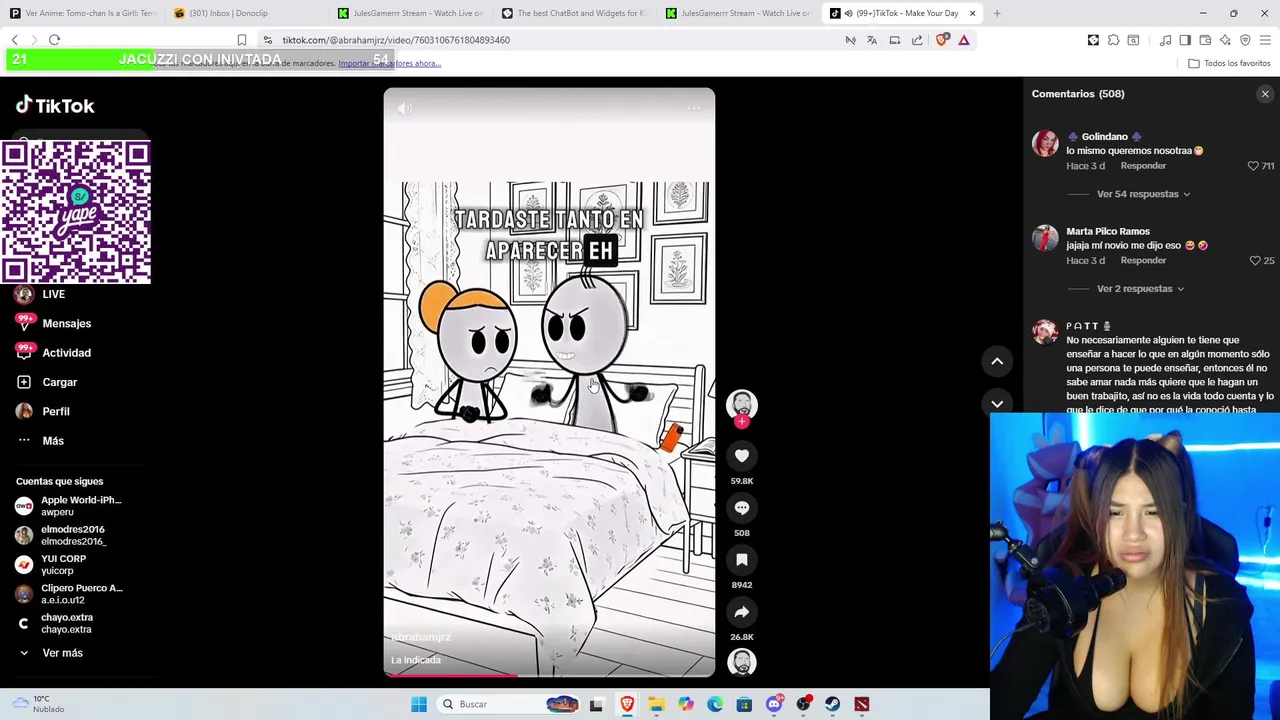This screenshot has height=720, width=1280.
Task: Like Marta Pilco Ramos's comment
Action: tap(1255, 261)
